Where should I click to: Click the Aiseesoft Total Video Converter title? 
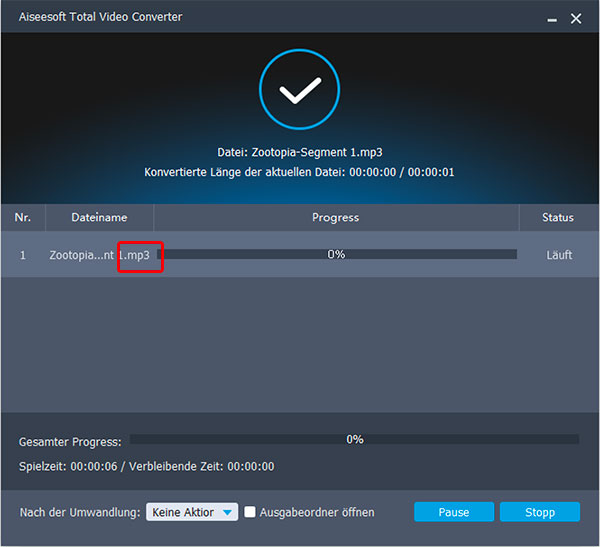[101, 17]
